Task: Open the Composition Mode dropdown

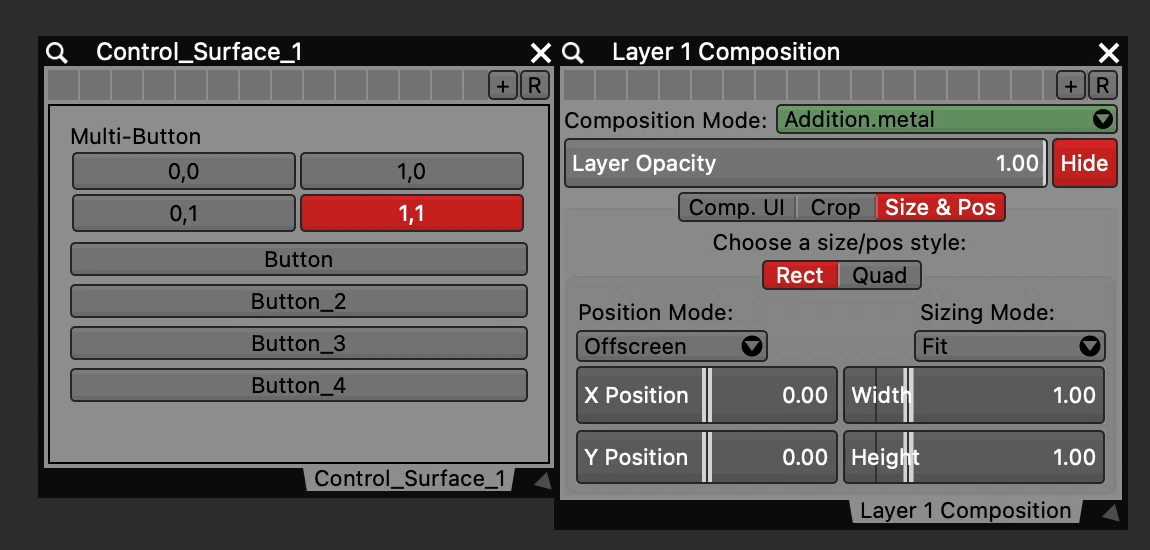Action: (x=946, y=120)
